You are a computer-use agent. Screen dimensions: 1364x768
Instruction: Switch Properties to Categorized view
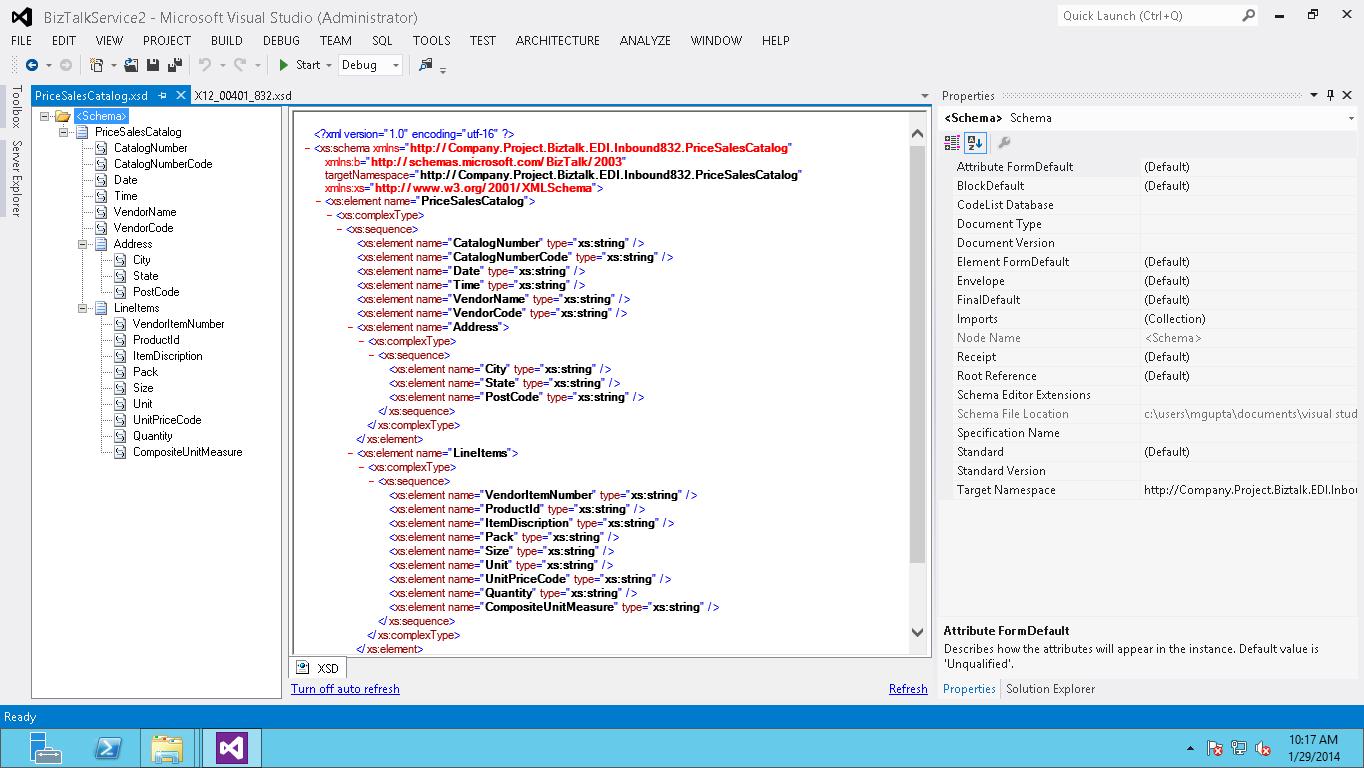953,143
